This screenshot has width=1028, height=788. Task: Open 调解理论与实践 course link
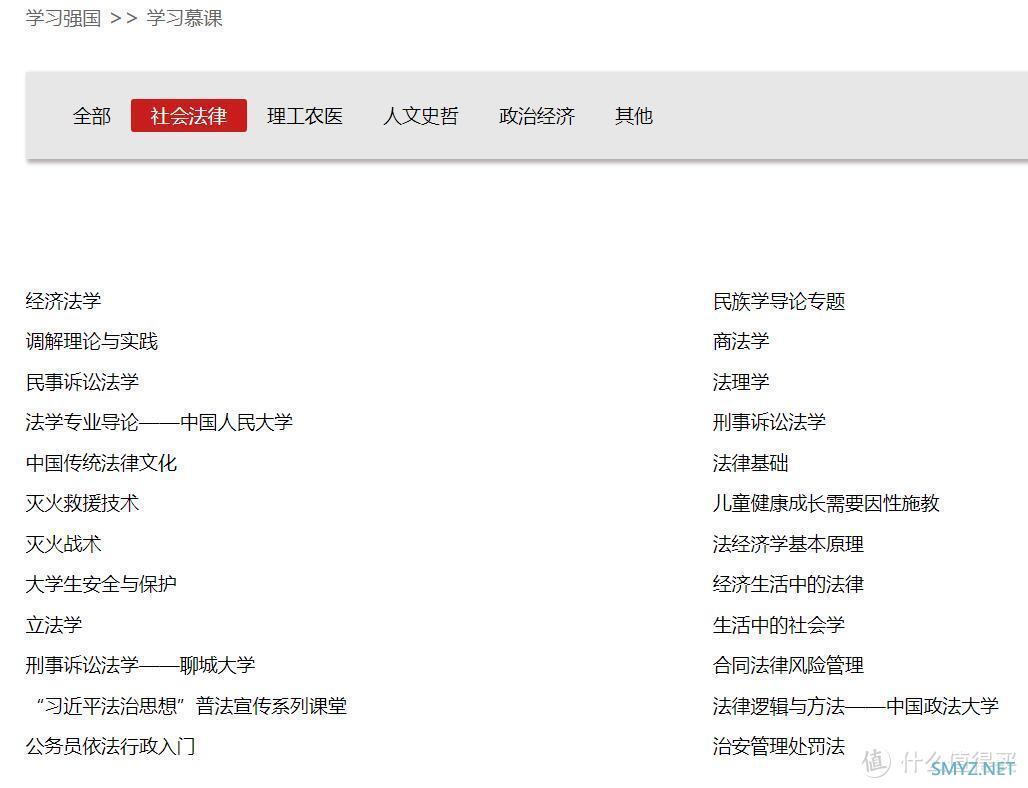(x=91, y=342)
